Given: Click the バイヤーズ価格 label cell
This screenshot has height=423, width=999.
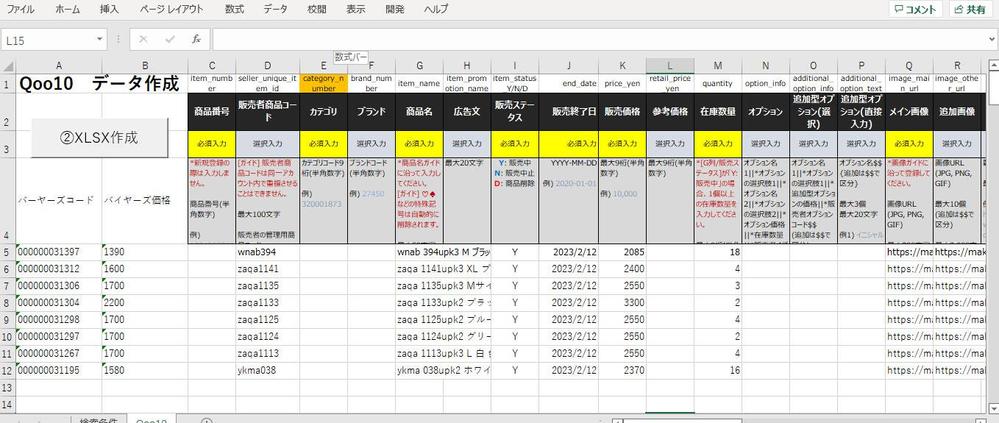Looking at the screenshot, I should (145, 200).
